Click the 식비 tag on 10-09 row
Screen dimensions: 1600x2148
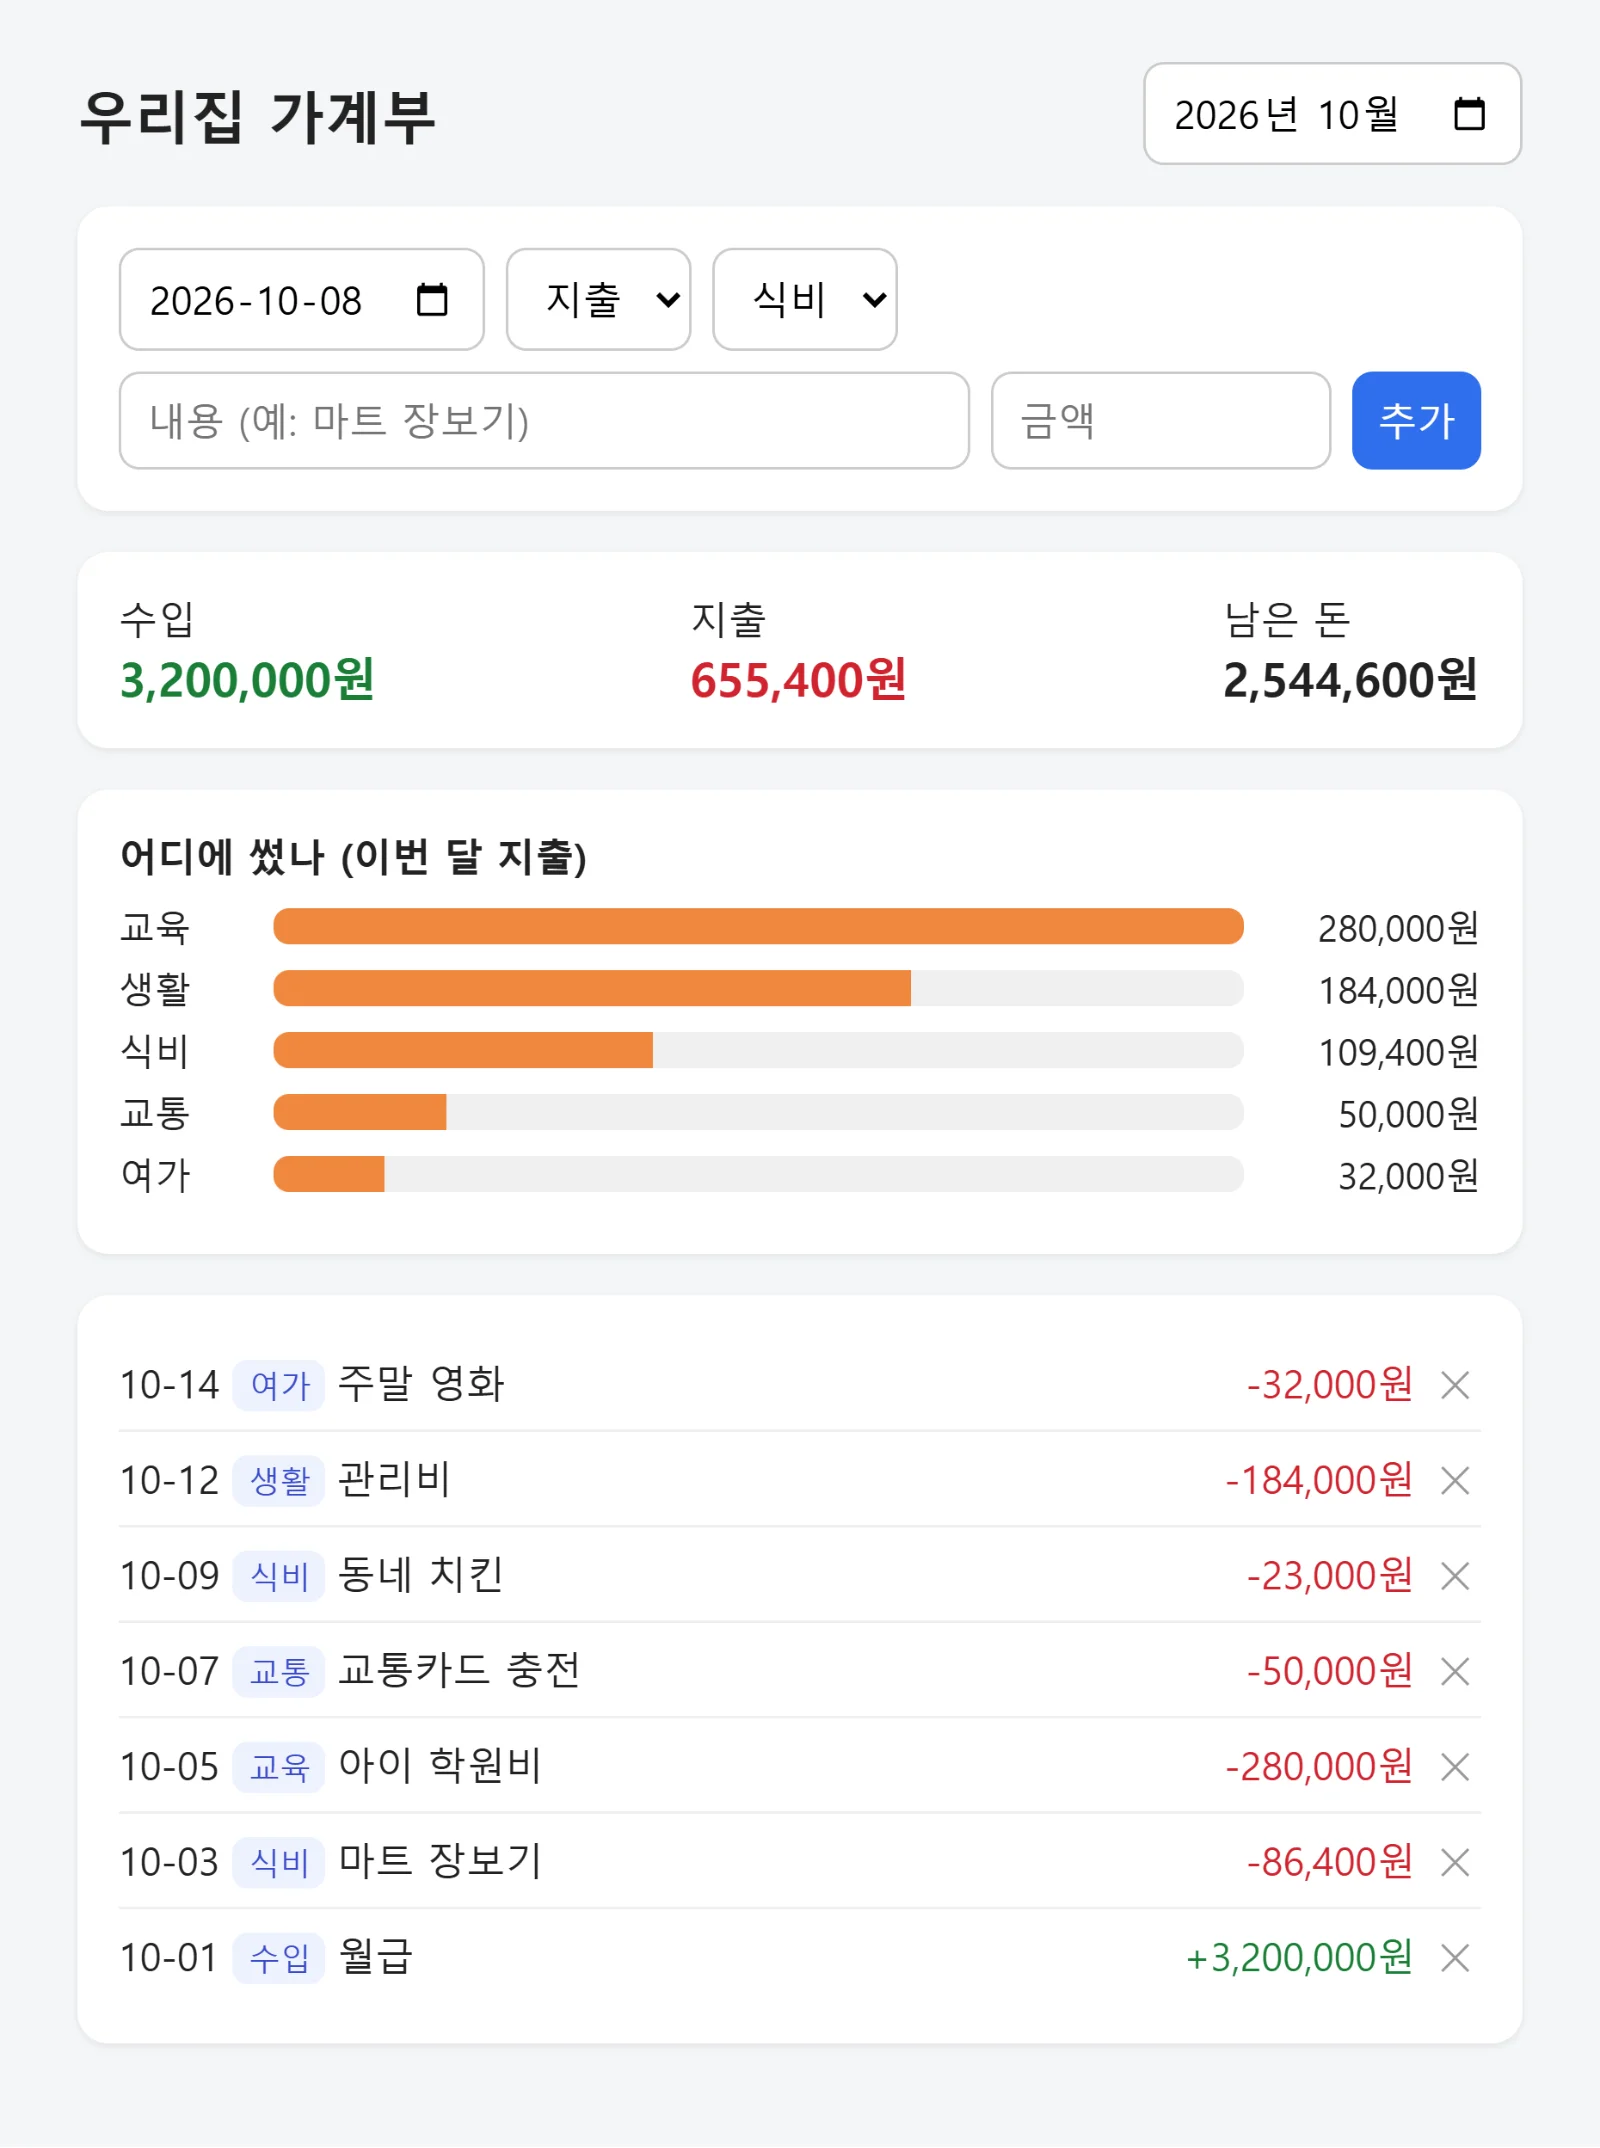[x=279, y=1576]
